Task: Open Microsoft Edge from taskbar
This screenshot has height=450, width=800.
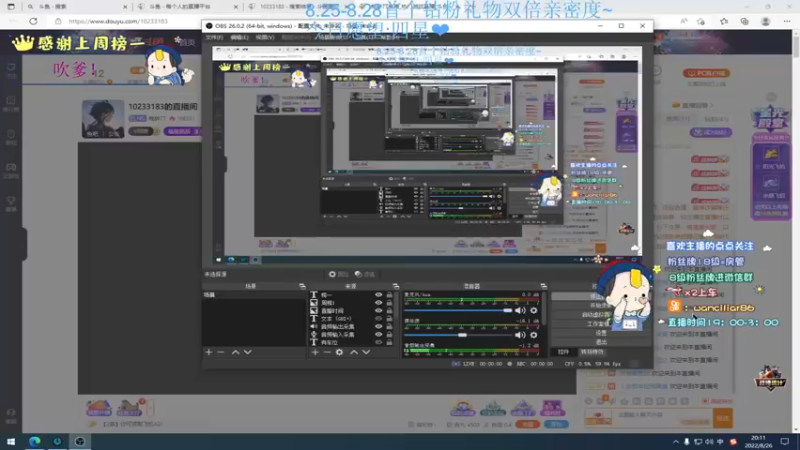Action: (35, 441)
